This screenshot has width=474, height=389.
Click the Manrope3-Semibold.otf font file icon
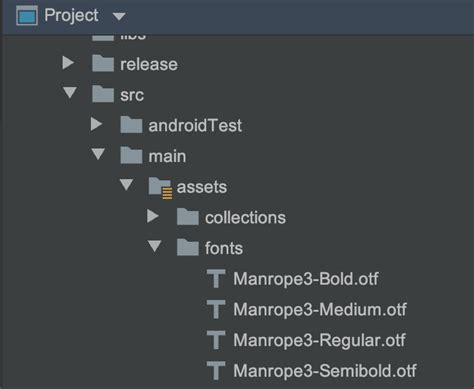click(216, 371)
